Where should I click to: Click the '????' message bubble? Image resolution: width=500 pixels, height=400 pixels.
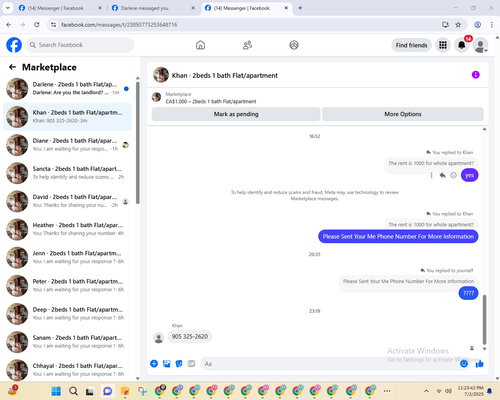(468, 293)
